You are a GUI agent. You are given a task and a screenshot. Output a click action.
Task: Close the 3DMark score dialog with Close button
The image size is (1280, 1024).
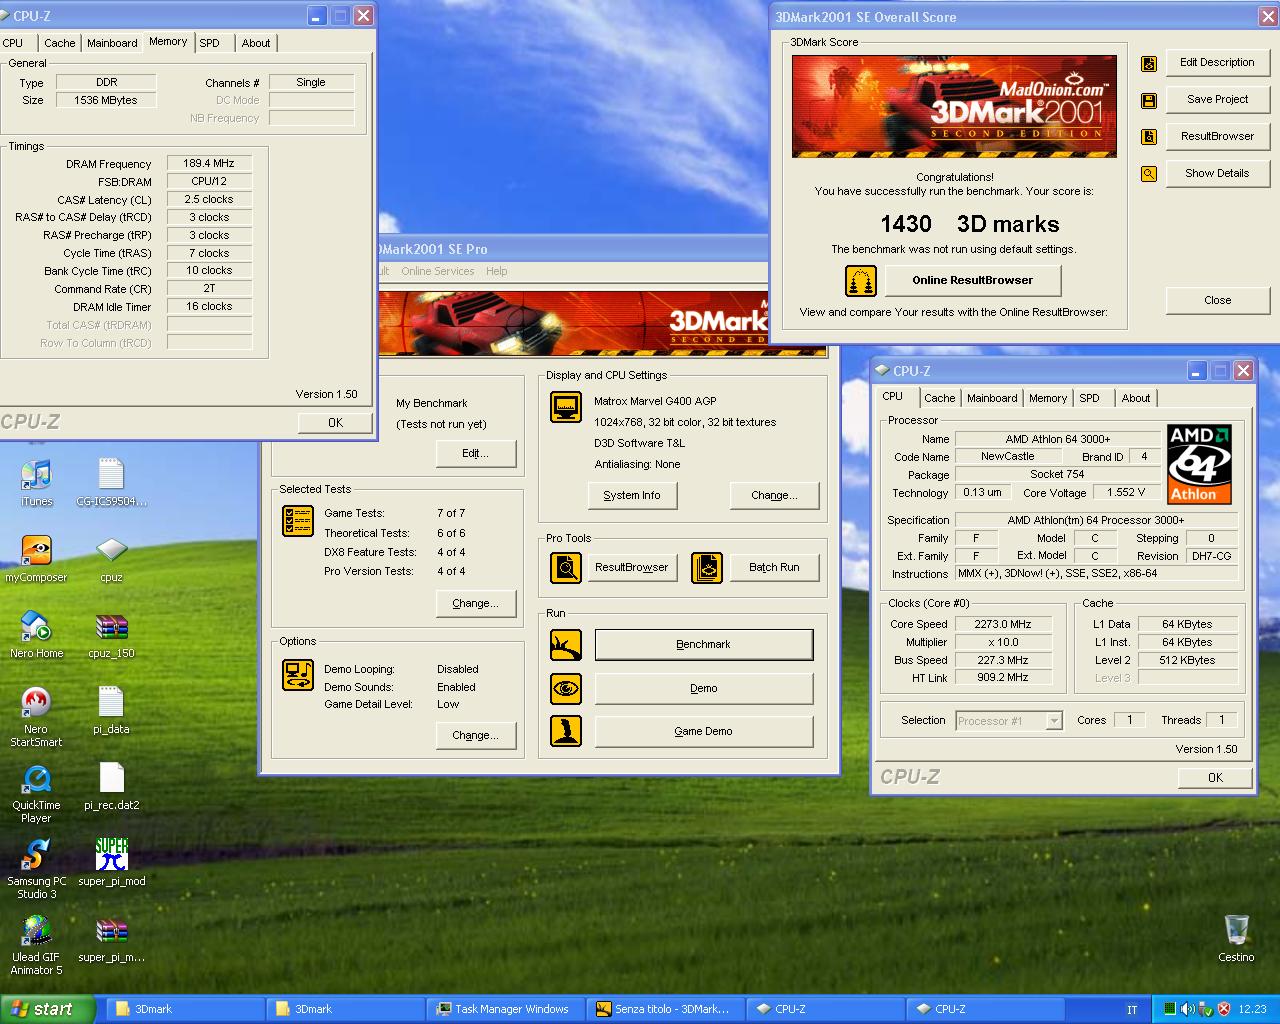1217,300
